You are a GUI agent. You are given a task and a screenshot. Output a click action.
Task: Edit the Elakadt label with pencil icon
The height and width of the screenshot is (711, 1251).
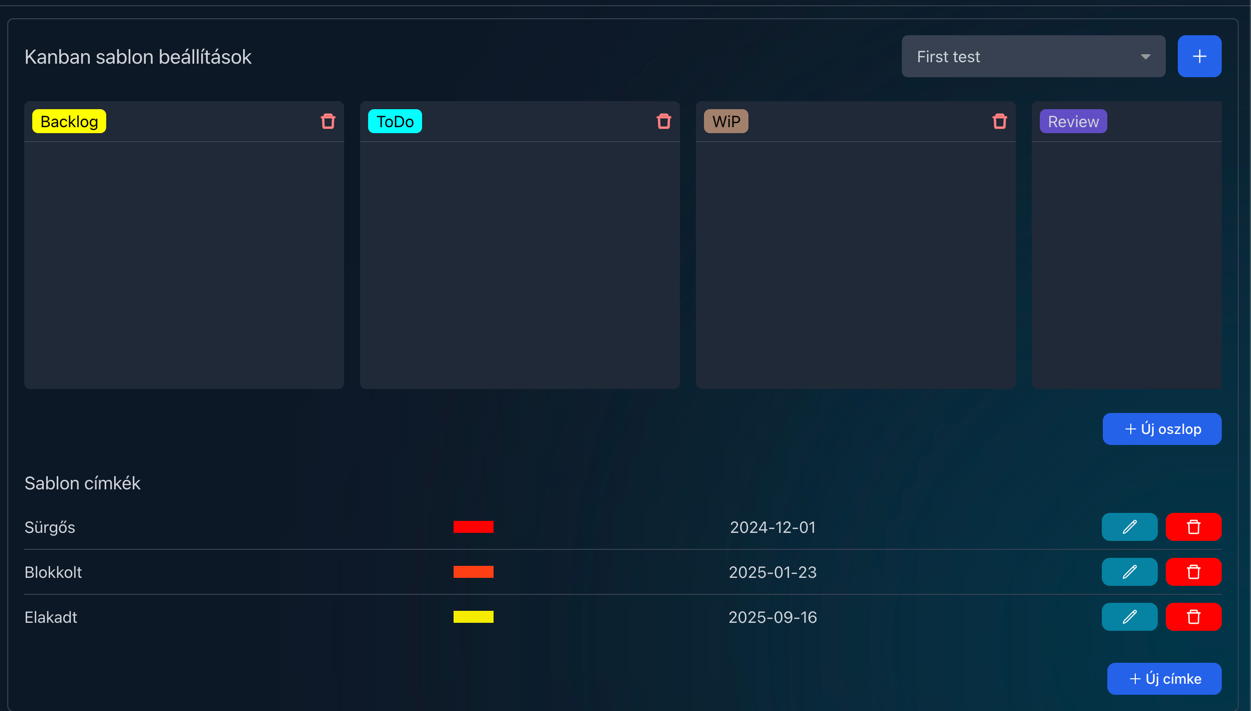pyautogui.click(x=1129, y=617)
